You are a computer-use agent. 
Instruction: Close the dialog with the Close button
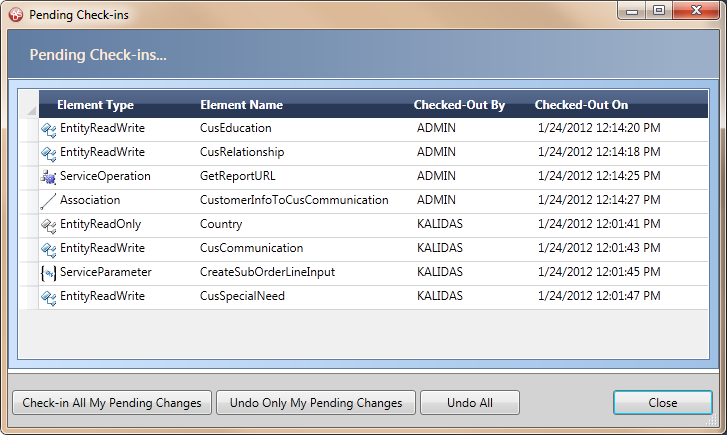click(x=663, y=403)
